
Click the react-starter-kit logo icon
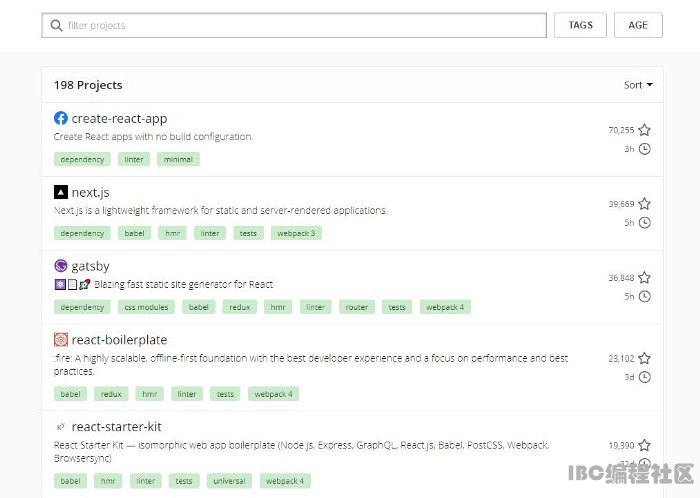(61, 427)
